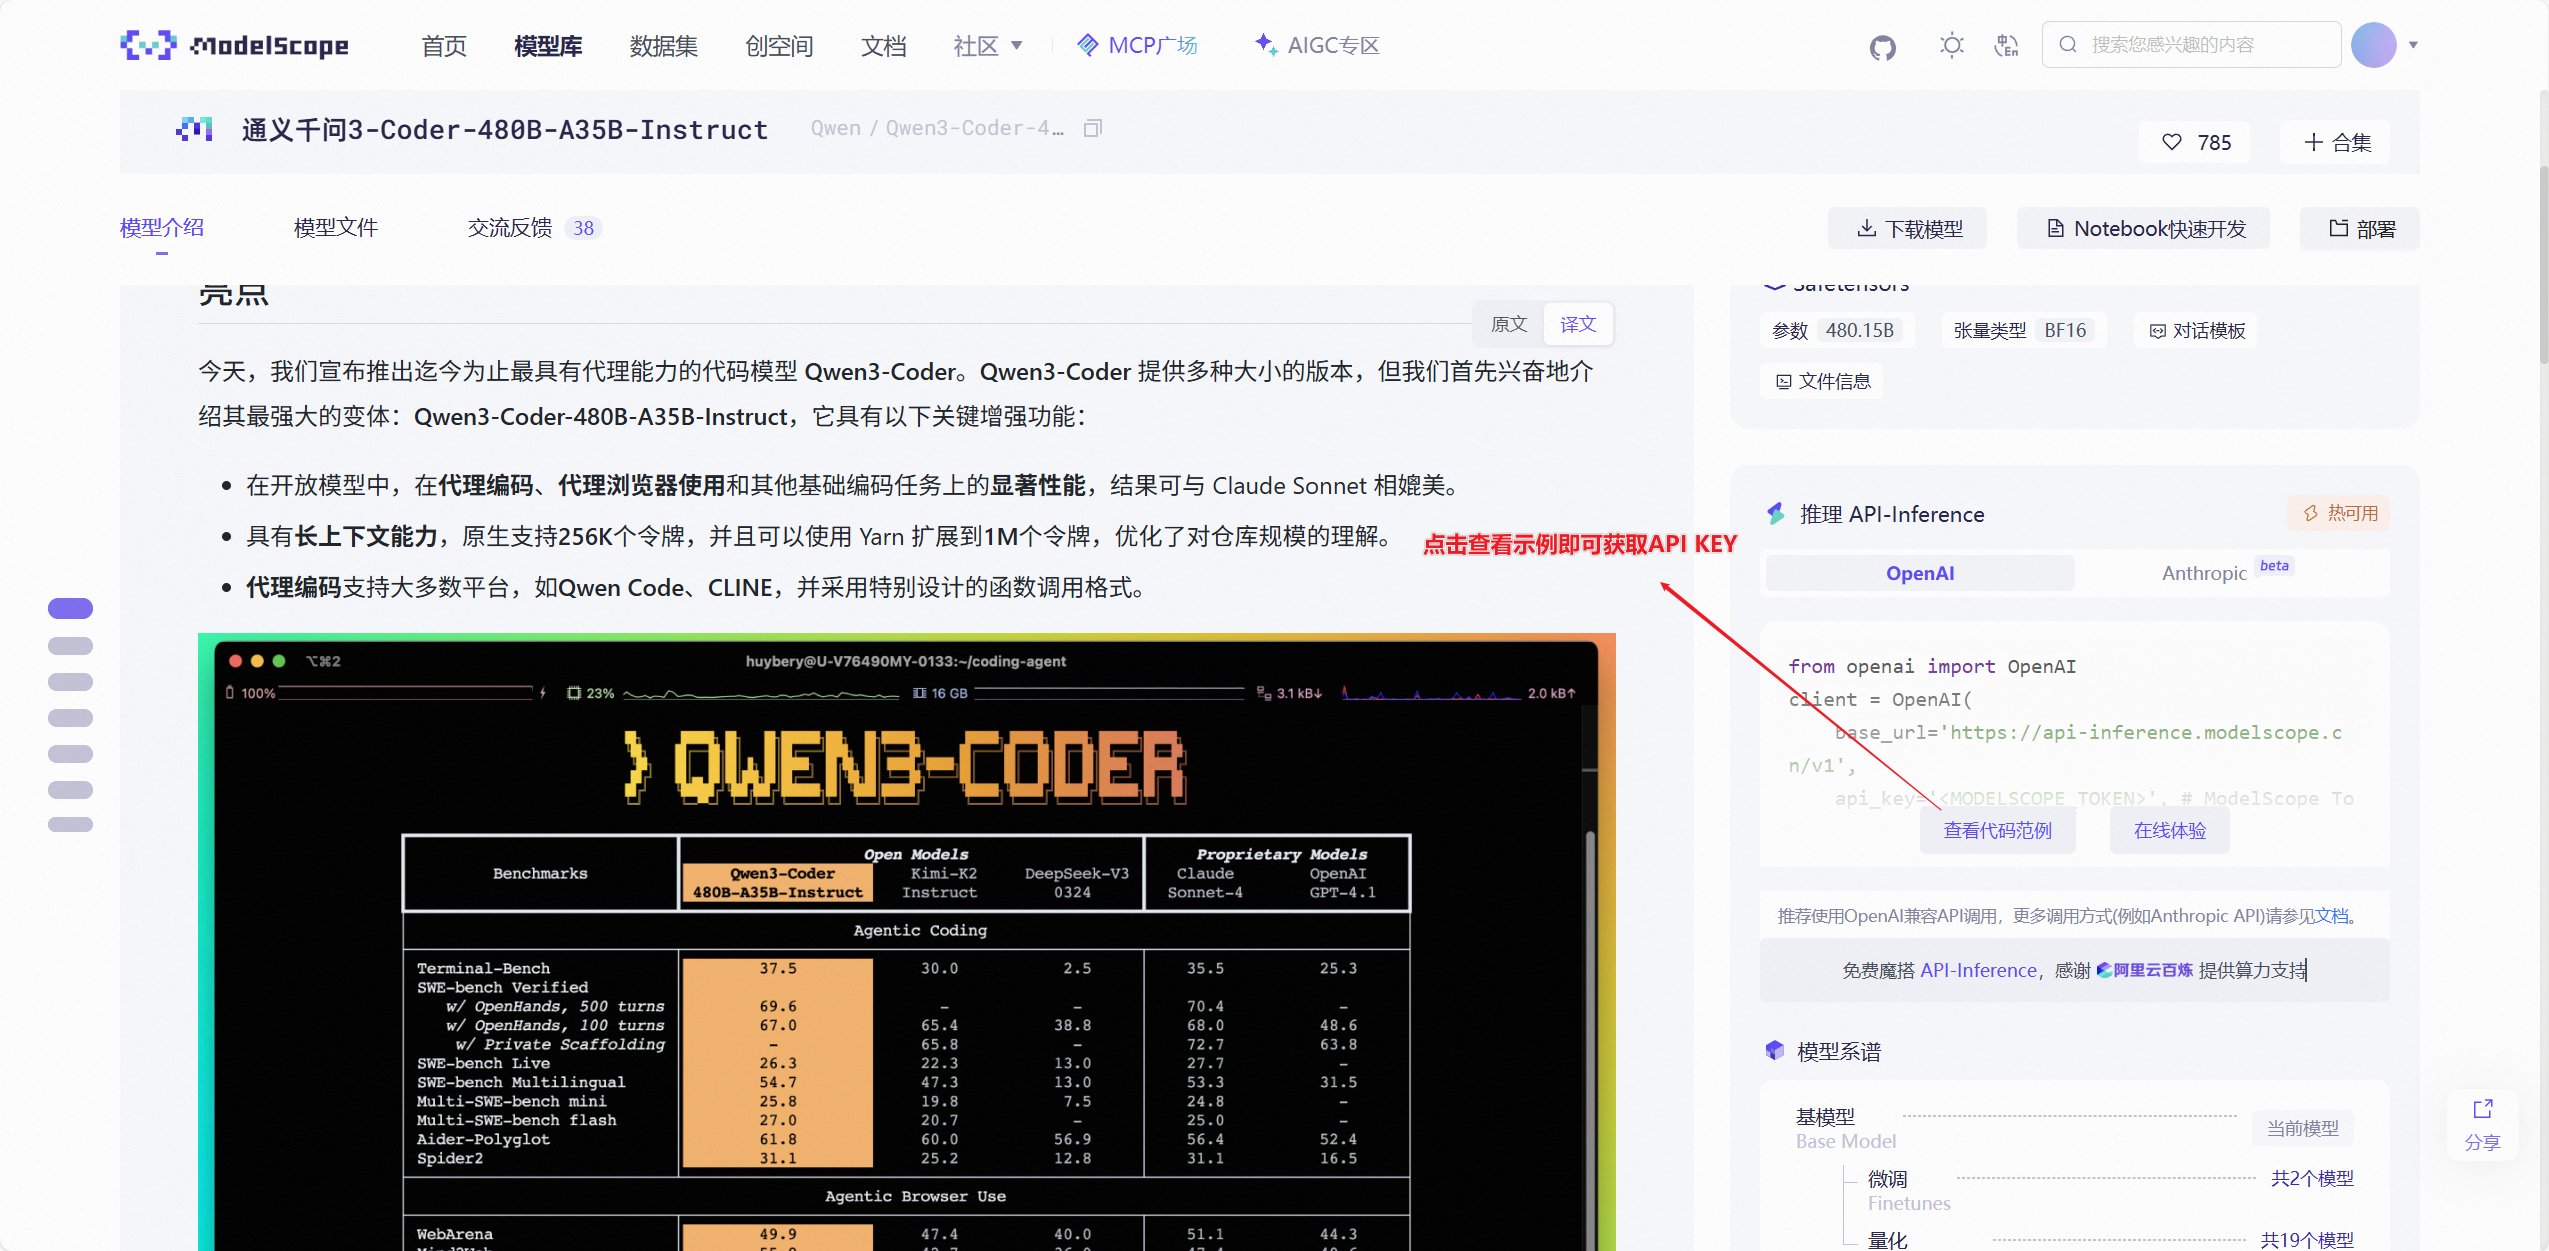Screen dimensions: 2549x1251
Task: Switch site language using translate icon
Action: 2006,46
